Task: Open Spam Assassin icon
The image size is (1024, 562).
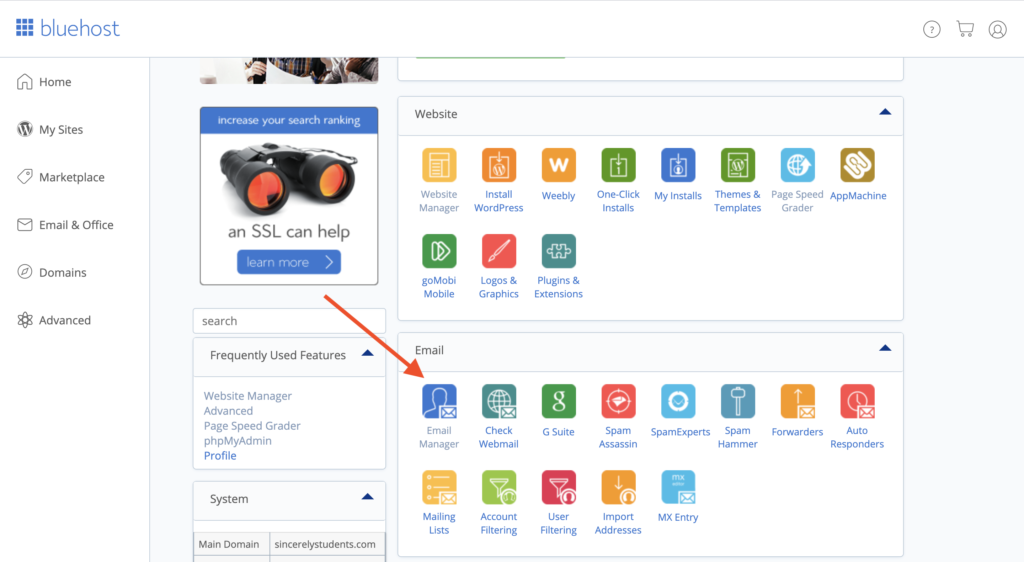Action: (618, 401)
